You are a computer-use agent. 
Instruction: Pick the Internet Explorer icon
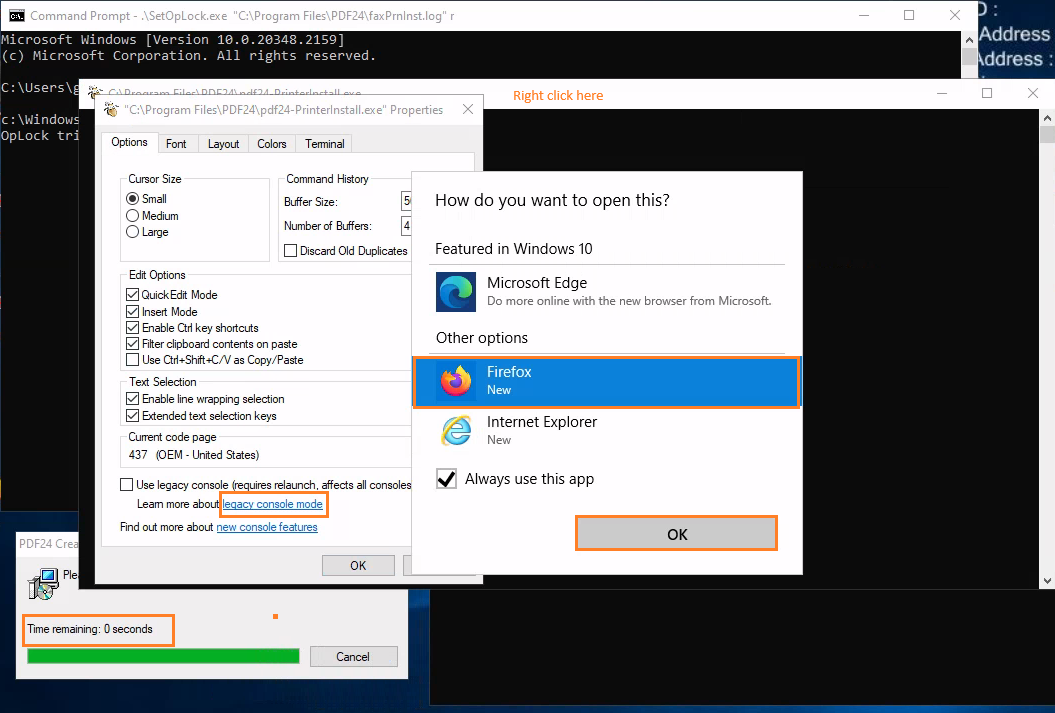(456, 430)
